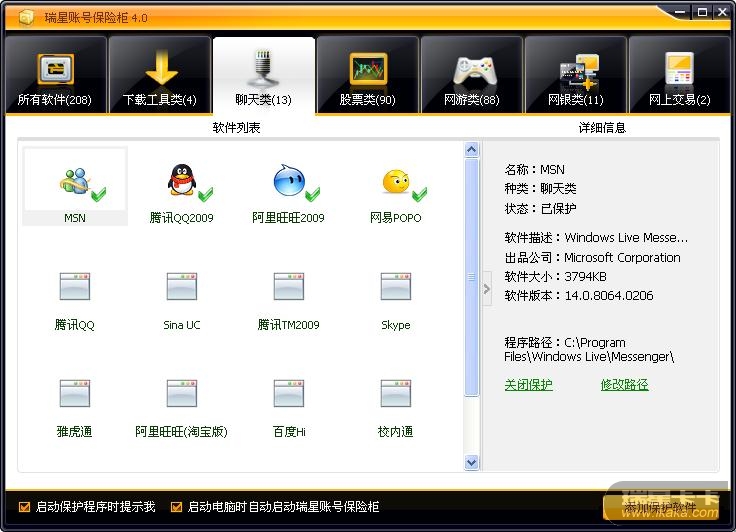736x532 pixels.
Task: Click the 种类:聊天类 detail text
Action: [540, 189]
